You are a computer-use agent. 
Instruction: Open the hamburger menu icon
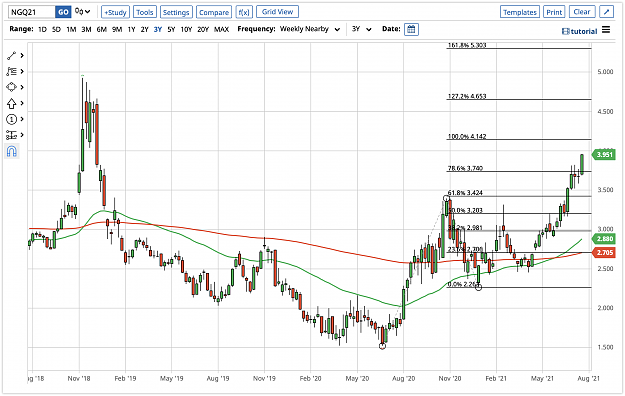606,30
